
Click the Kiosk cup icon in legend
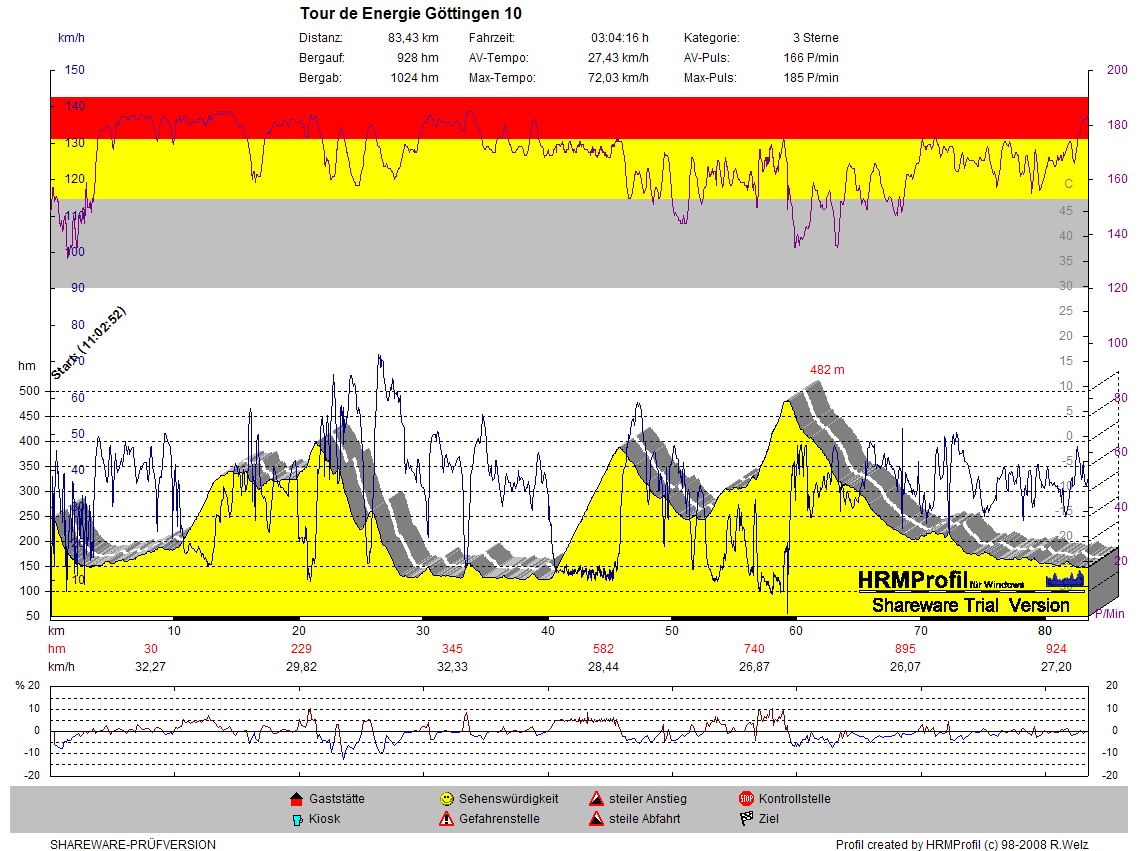tap(296, 819)
